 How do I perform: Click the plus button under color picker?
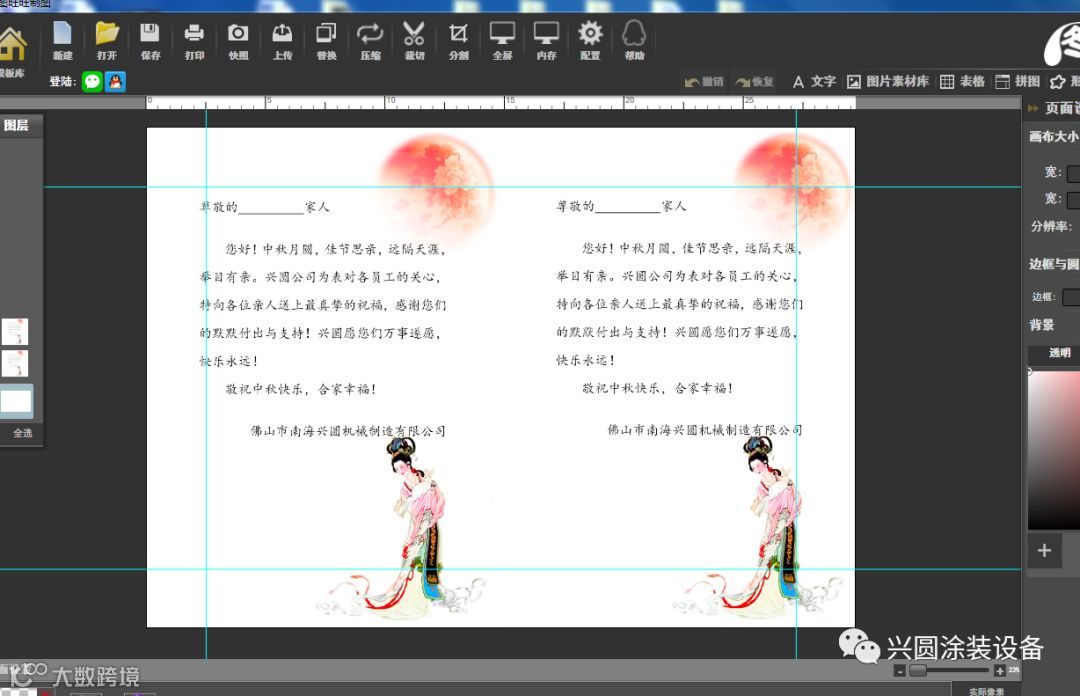click(x=1045, y=550)
